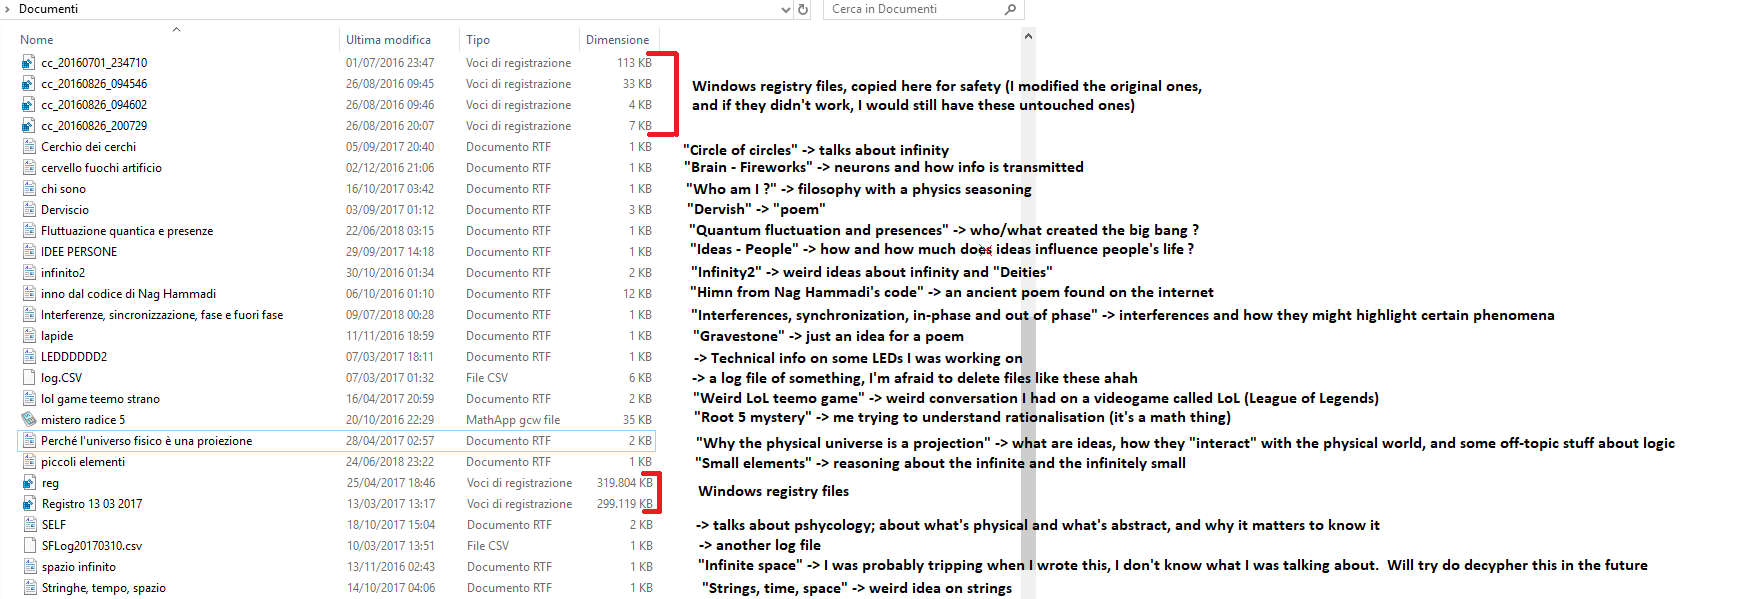The width and height of the screenshot is (1759, 599).
Task: Click the scroll up arrow of file list
Action: click(x=1028, y=36)
